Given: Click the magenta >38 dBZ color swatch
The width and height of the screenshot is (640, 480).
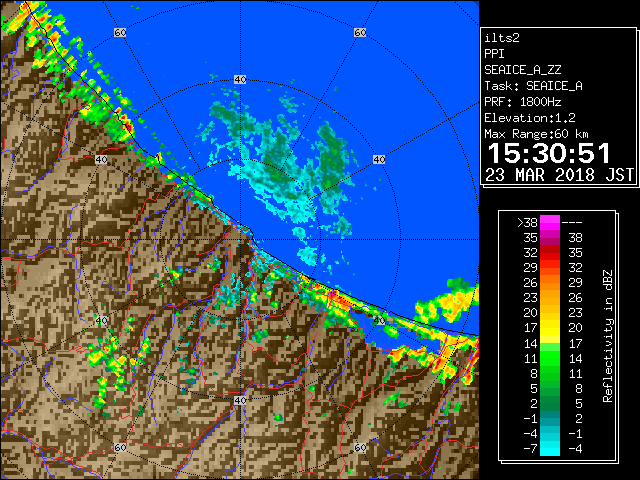Looking at the screenshot, I should pyautogui.click(x=550, y=222).
